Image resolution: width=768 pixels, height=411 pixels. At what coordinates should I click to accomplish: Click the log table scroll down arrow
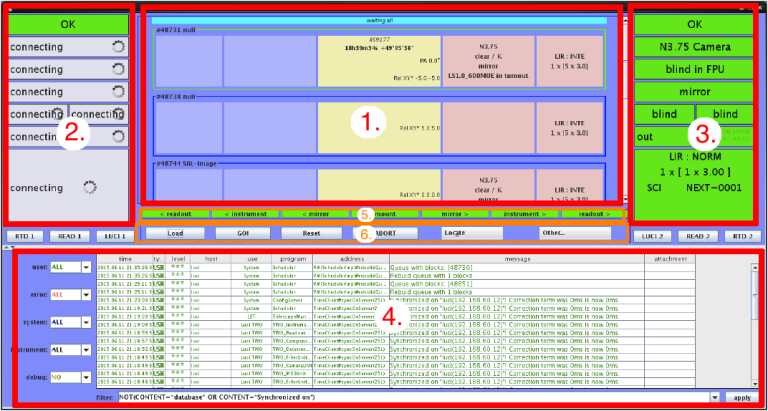(754, 383)
